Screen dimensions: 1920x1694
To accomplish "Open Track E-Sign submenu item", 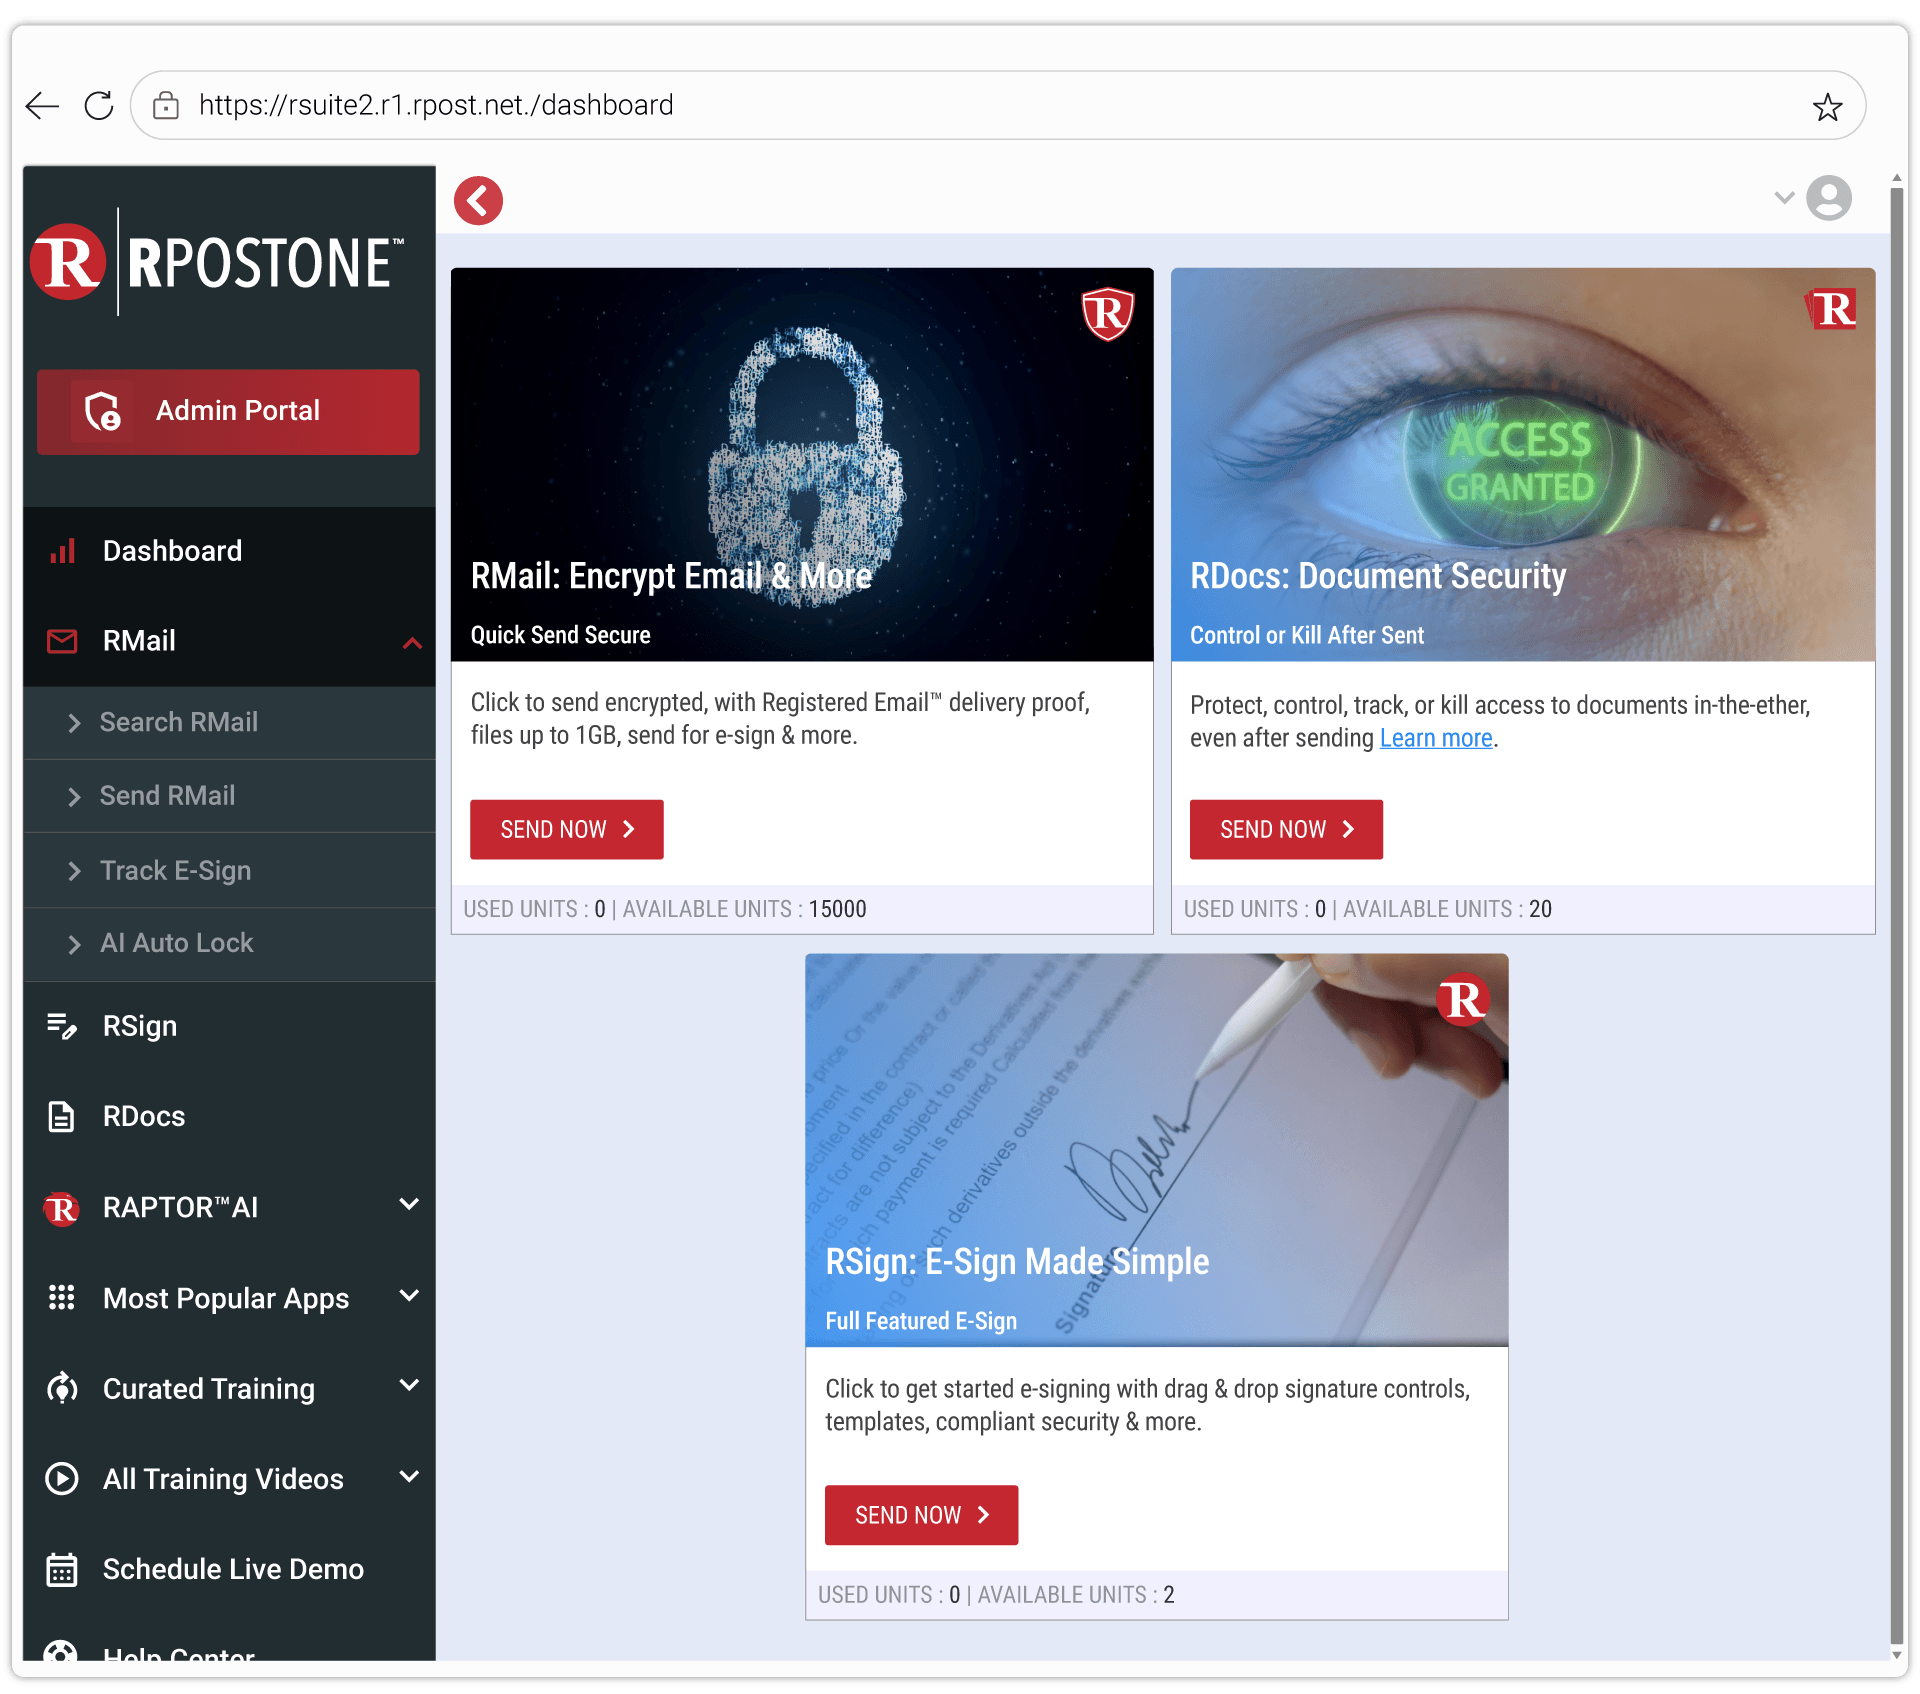I will click(229, 870).
